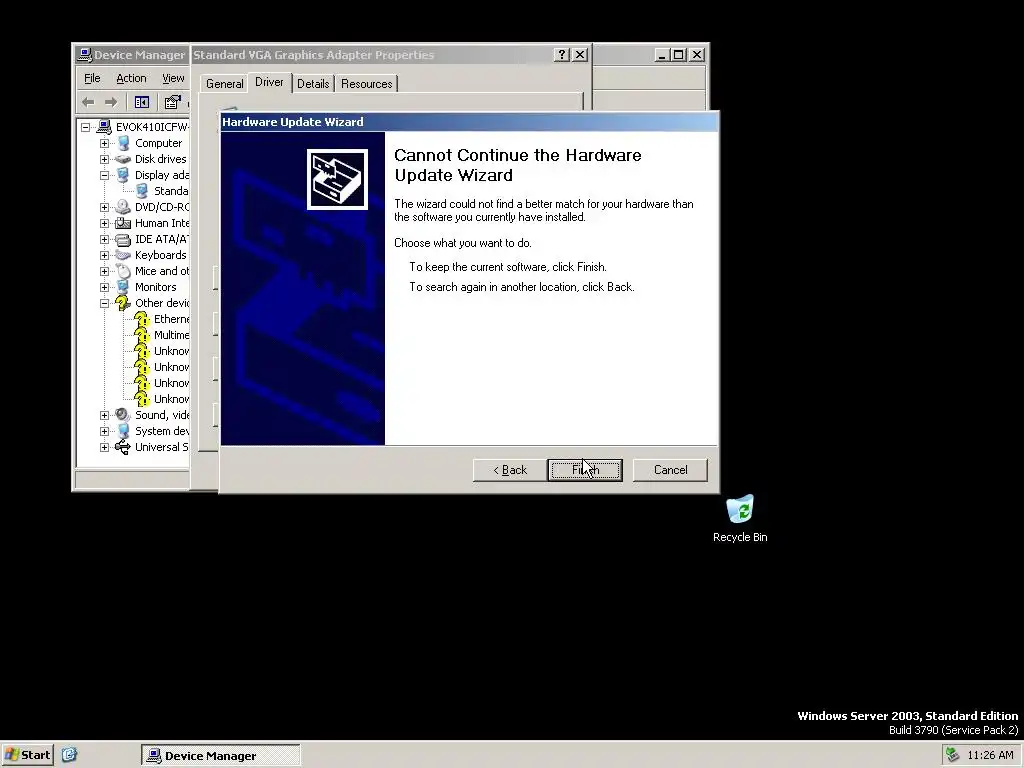Collapse the Other devices node
This screenshot has width=1024, height=768.
pos(104,303)
